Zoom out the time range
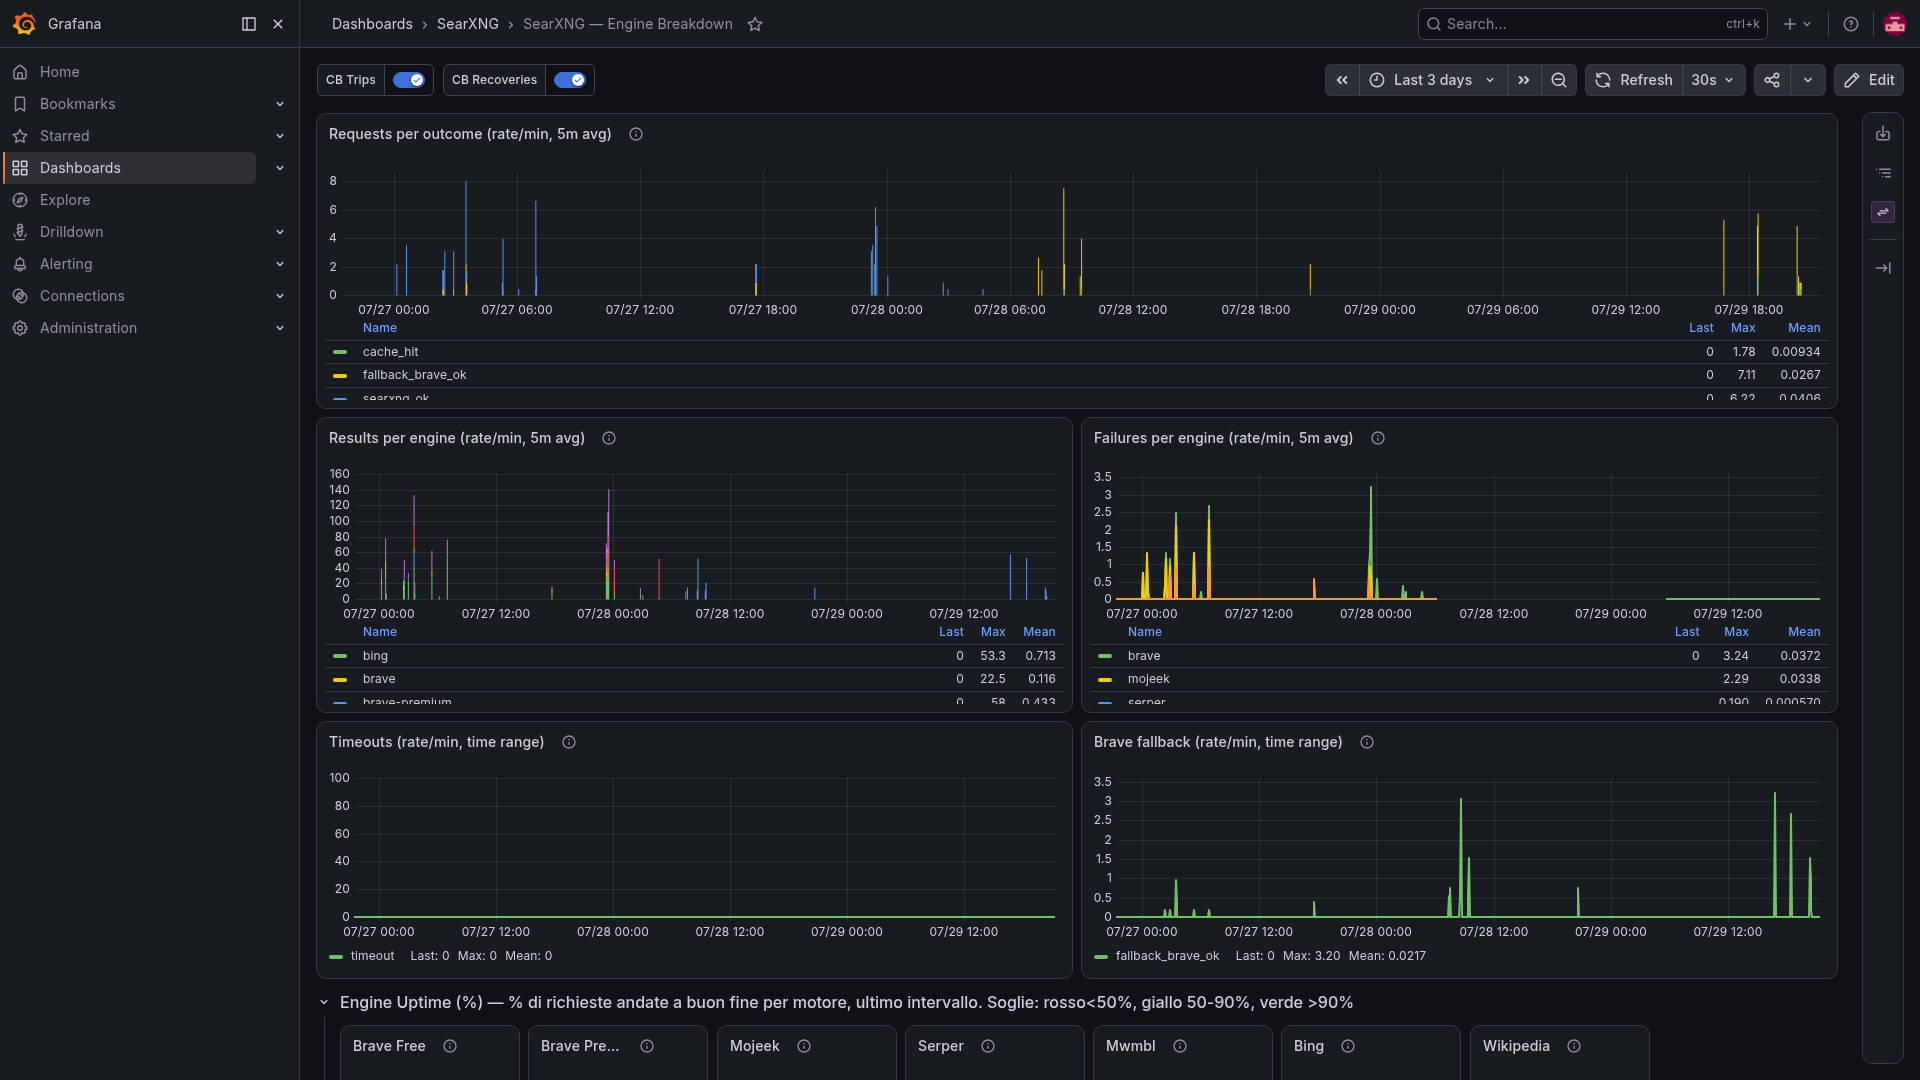The image size is (1920, 1080). (x=1558, y=80)
